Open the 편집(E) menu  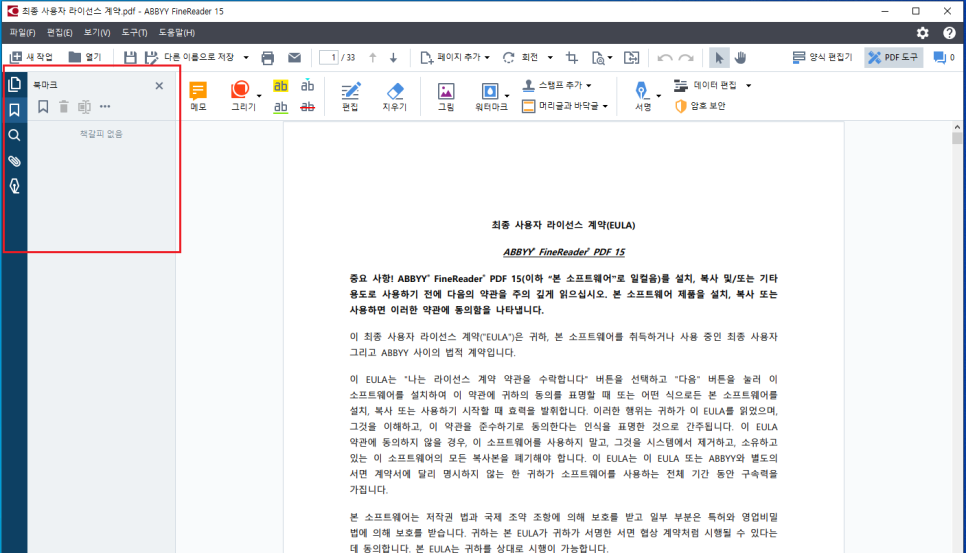coord(60,33)
